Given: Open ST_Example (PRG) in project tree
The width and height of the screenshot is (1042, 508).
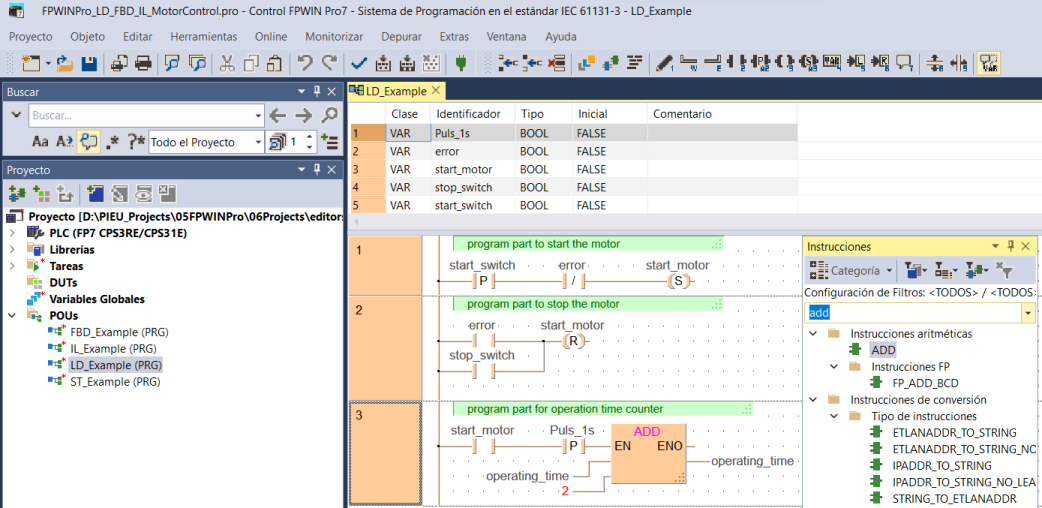Looking at the screenshot, I should [x=115, y=382].
